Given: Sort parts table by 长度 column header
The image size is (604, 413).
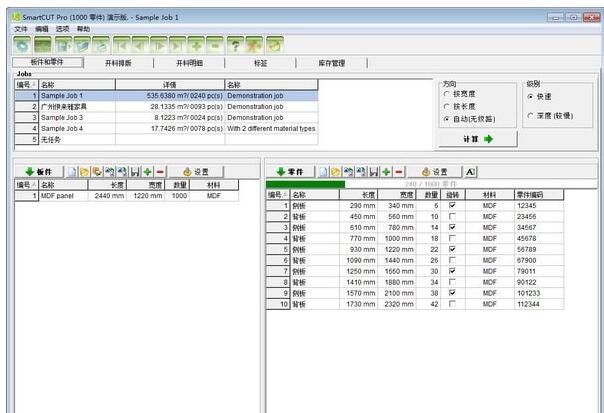Looking at the screenshot, I should [x=358, y=195].
